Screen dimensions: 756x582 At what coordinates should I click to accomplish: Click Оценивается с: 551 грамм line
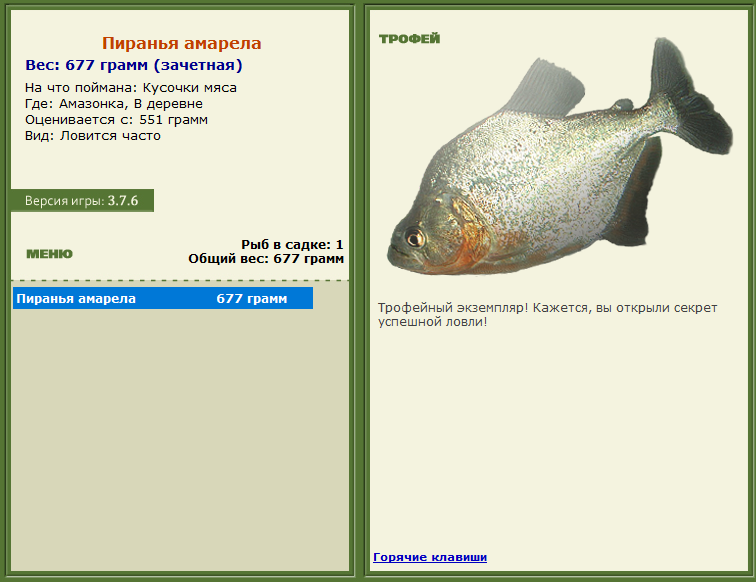pos(116,120)
